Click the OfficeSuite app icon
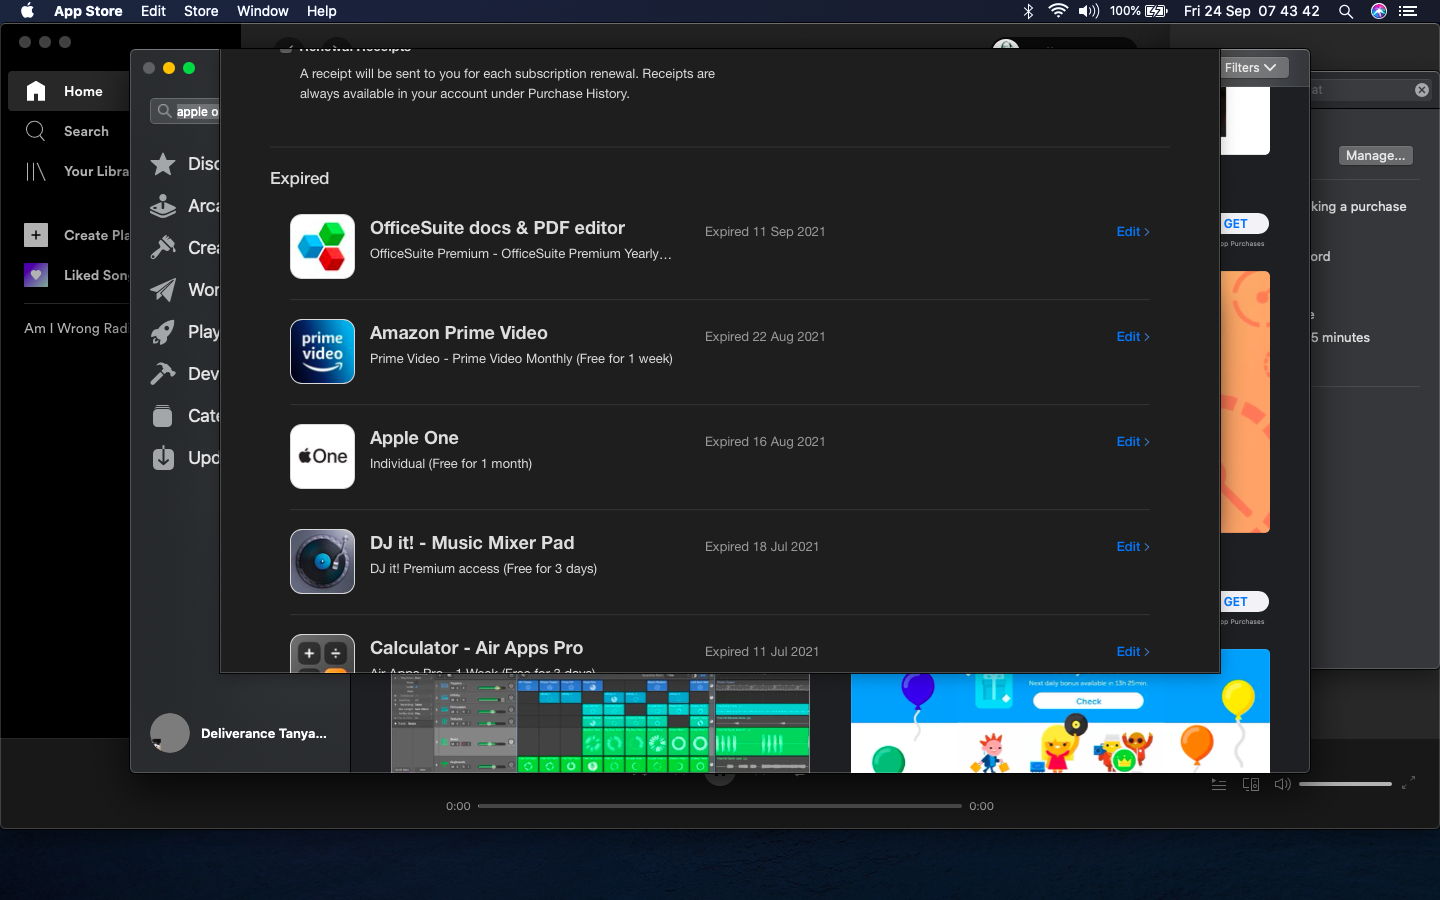This screenshot has height=900, width=1440. click(322, 246)
